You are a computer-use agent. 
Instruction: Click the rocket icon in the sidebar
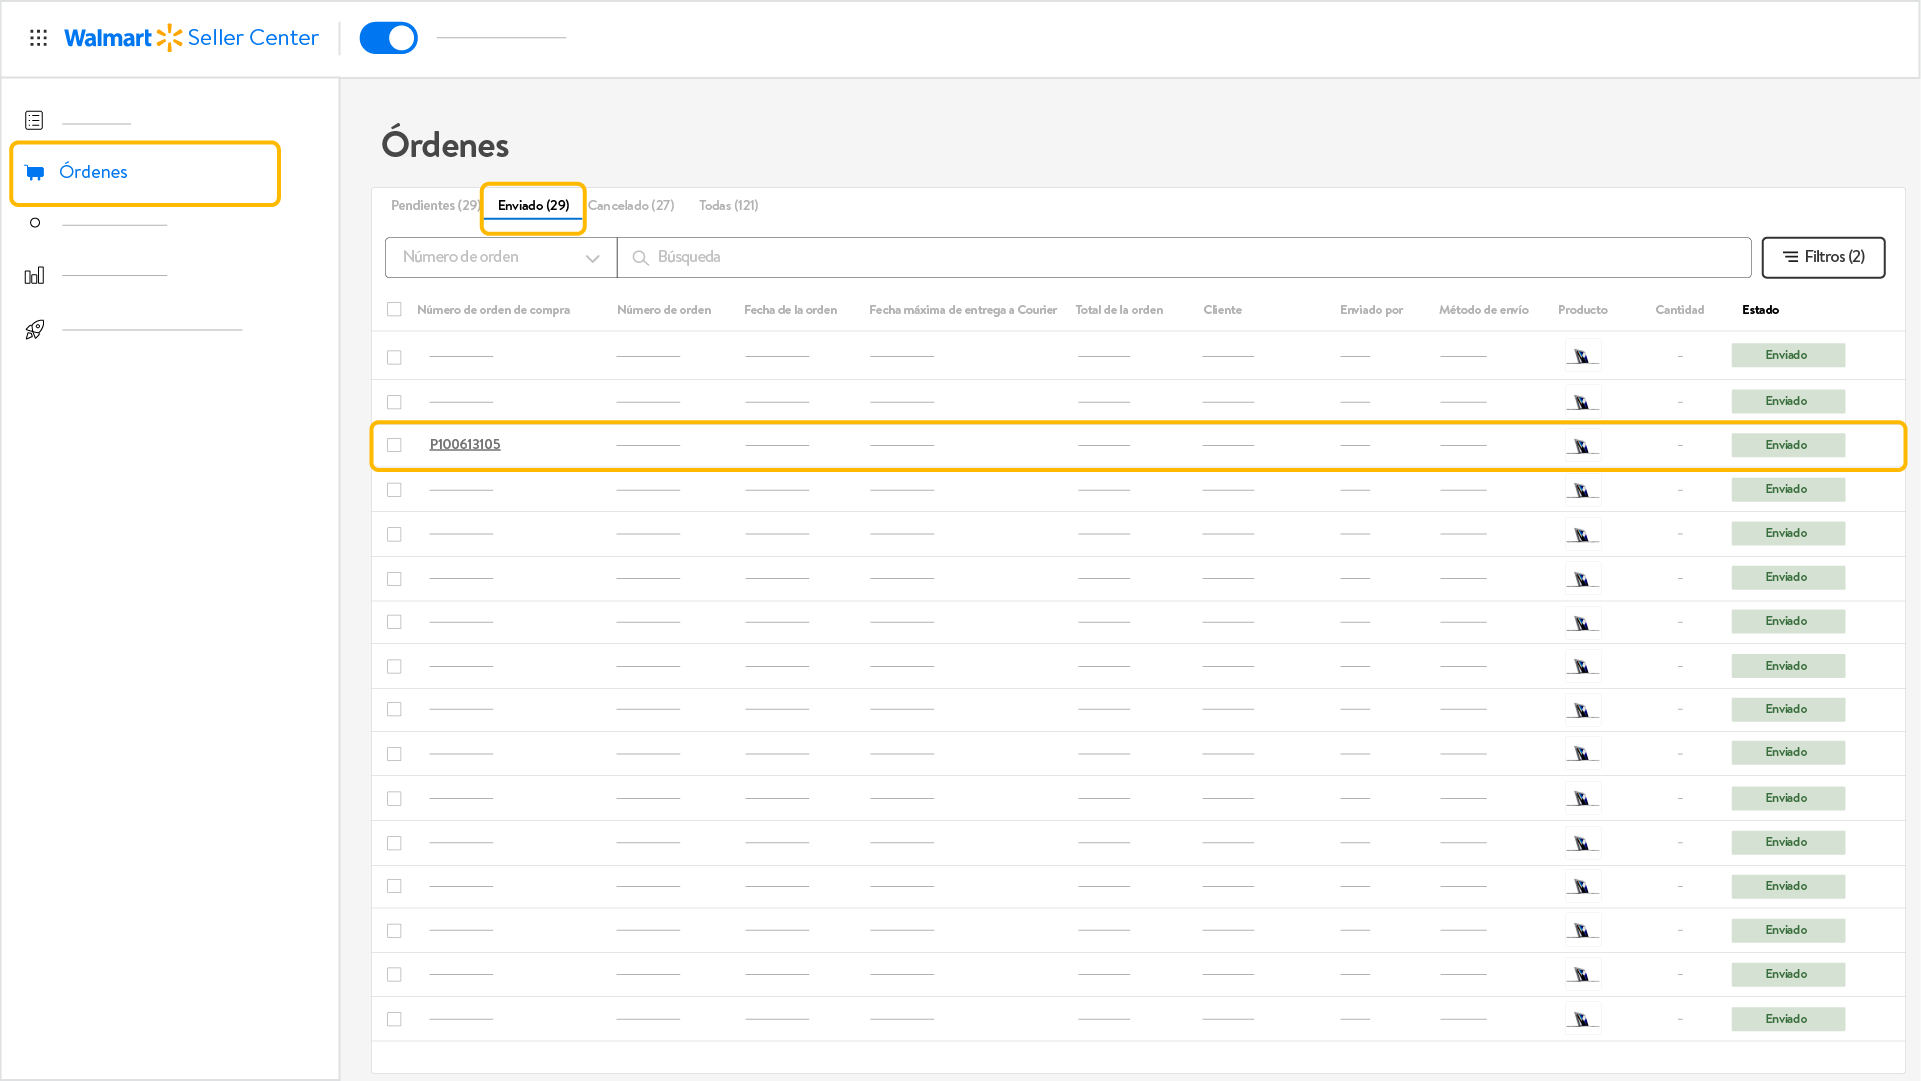pos(34,329)
